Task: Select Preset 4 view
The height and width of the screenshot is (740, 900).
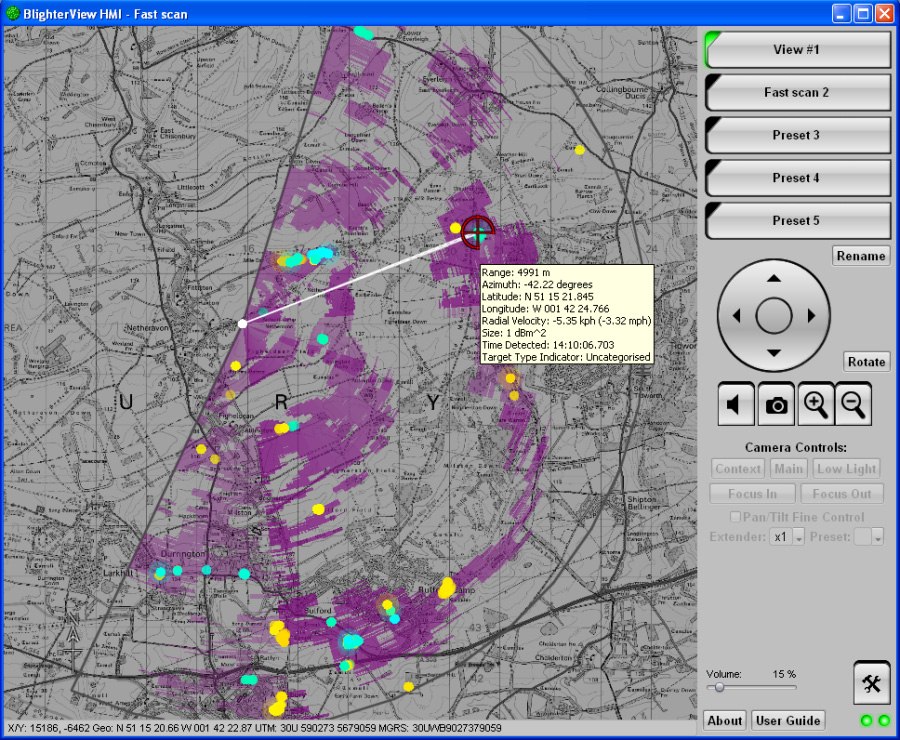Action: point(797,178)
